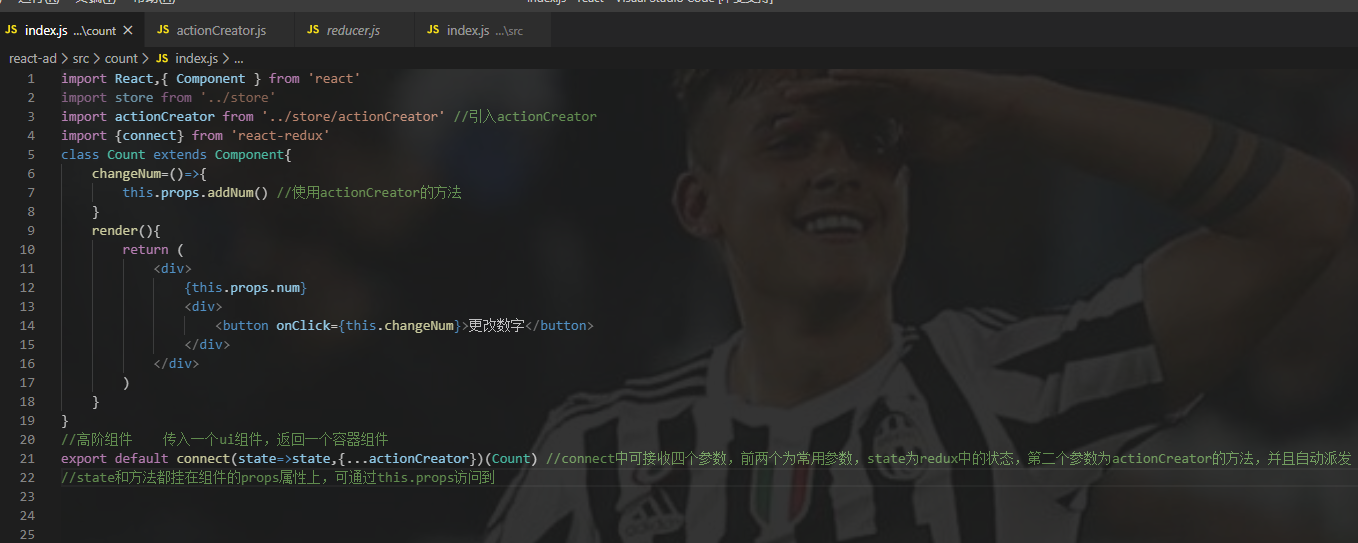Expand the breadcrumb ellipsis symbol list
Viewport: 1358px width, 543px height.
point(238,59)
